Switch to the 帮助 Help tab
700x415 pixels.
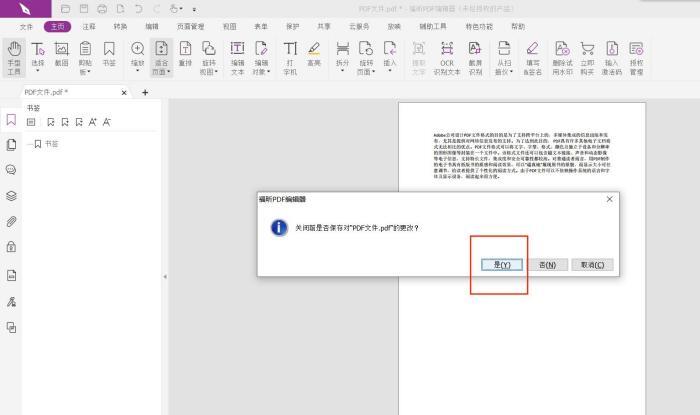click(518, 27)
